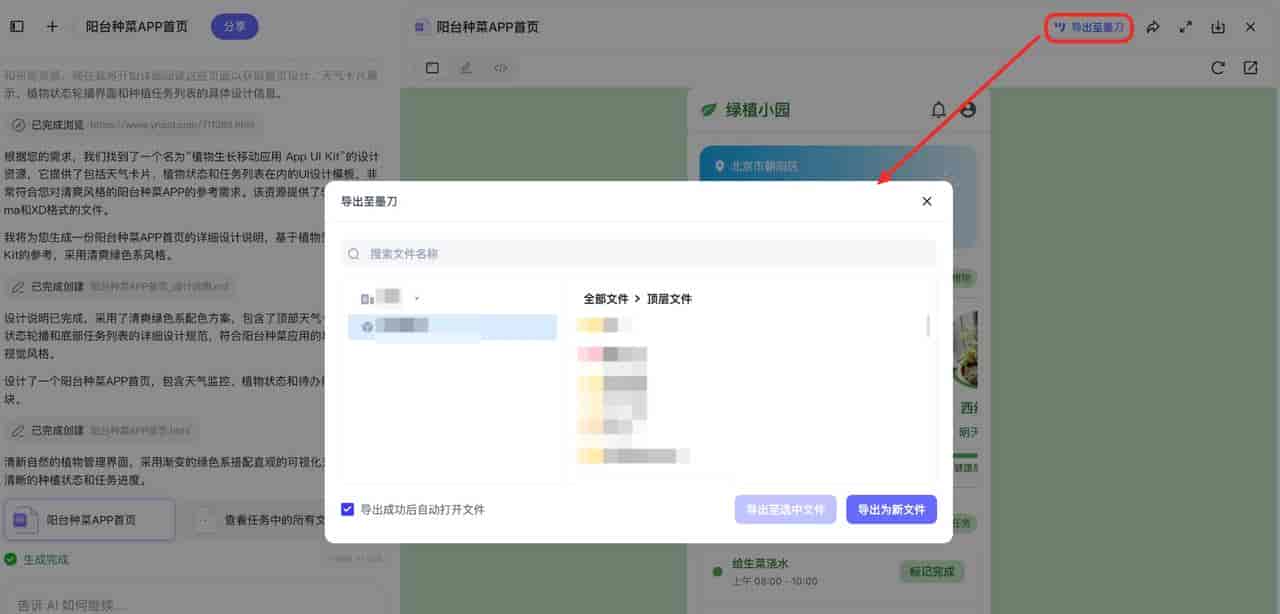Click the share arrow icon in preview header
1280x614 pixels.
click(x=1153, y=27)
